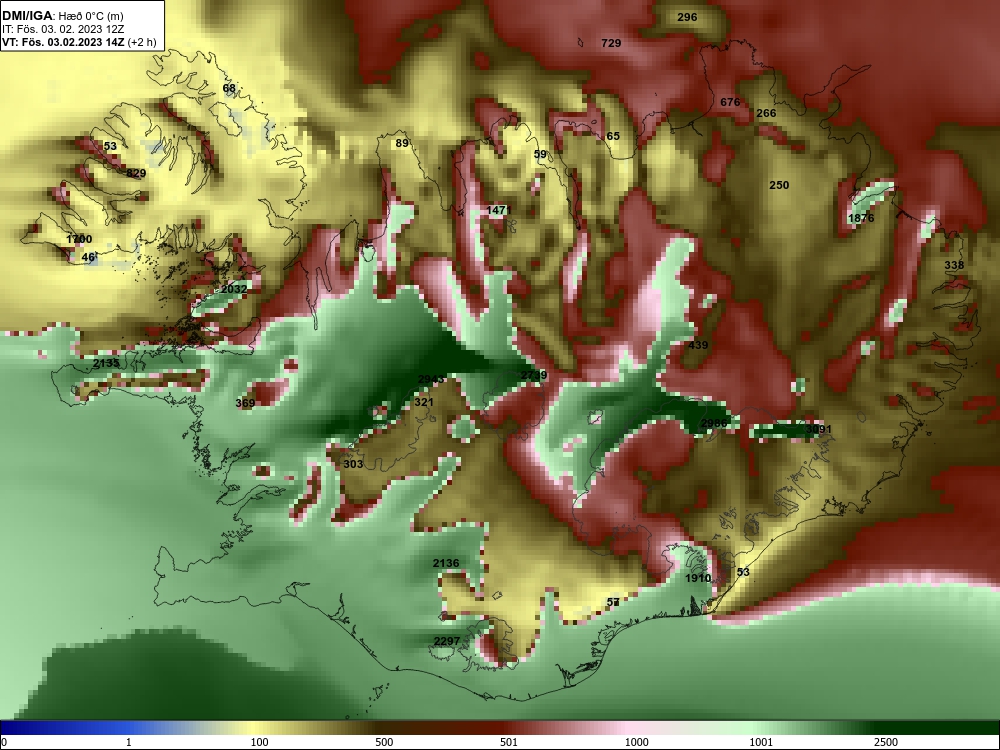The image size is (1000, 750).
Task: Click the 3091 map value
Action: [x=819, y=429]
